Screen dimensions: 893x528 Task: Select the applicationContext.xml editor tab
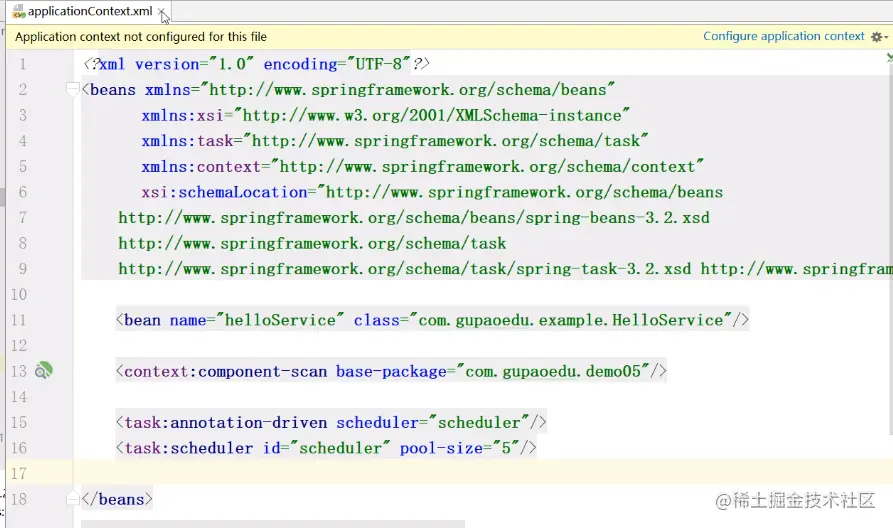tap(89, 11)
